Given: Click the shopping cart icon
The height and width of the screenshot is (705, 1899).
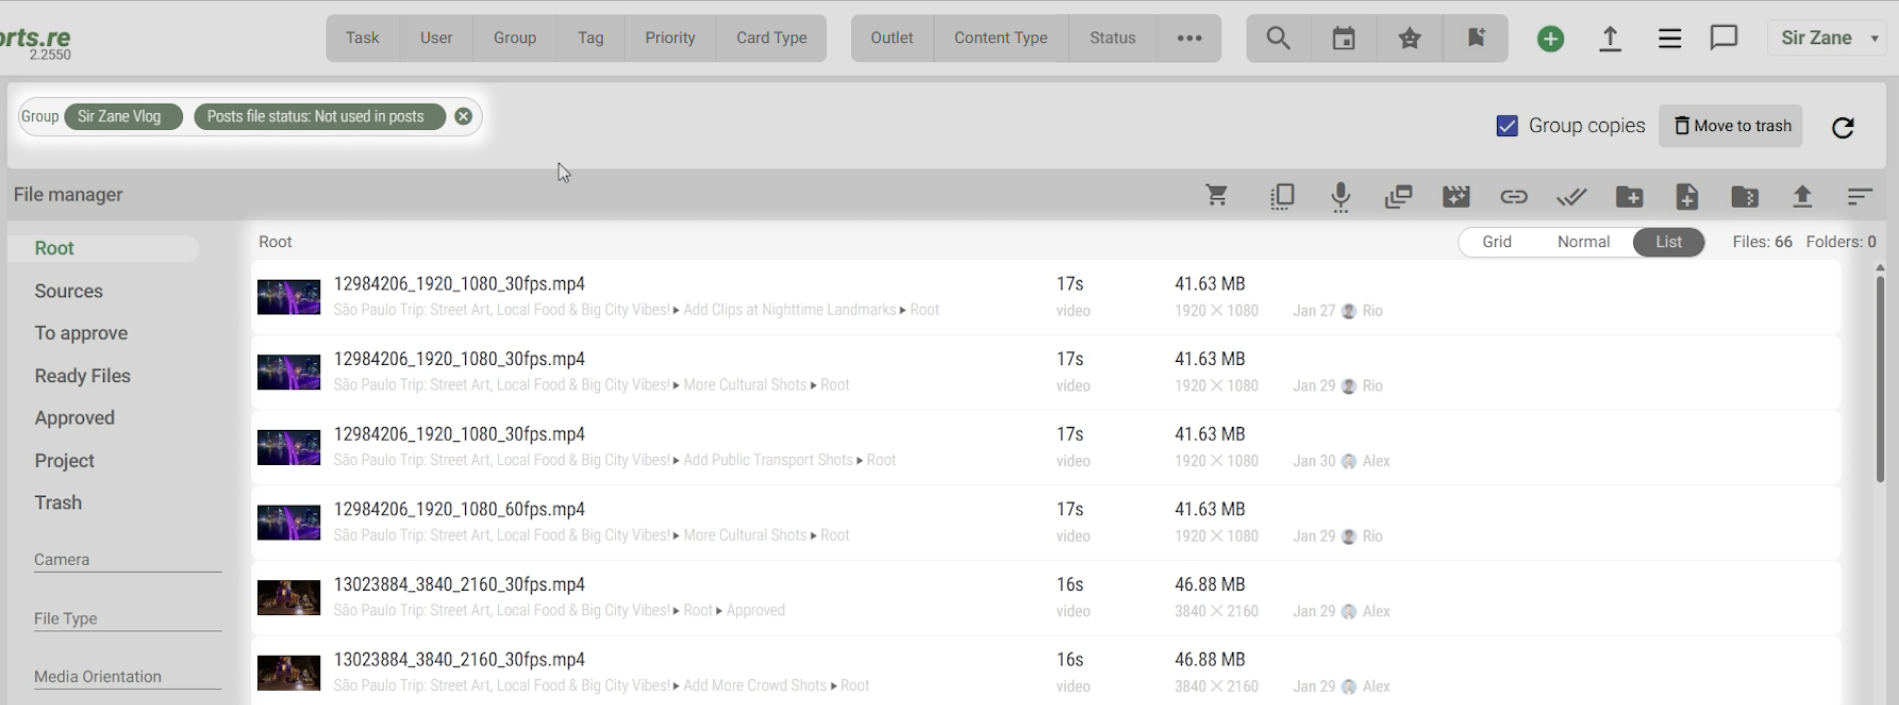Looking at the screenshot, I should click(x=1216, y=196).
